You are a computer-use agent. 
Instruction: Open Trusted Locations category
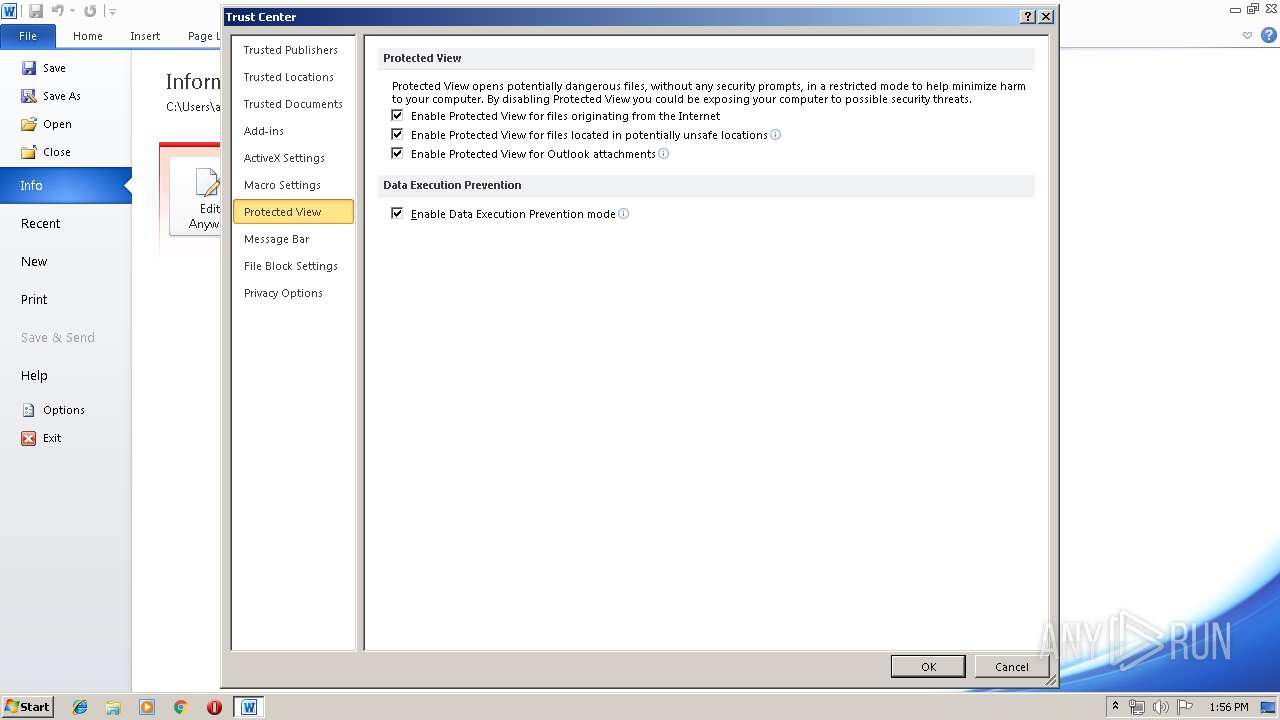293,77
